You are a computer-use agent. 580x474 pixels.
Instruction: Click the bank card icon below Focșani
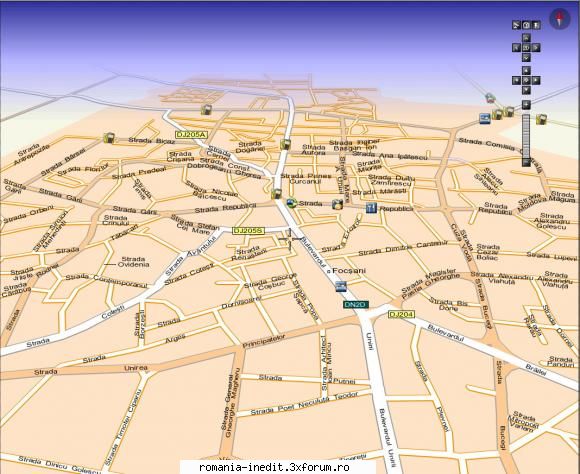click(341, 286)
